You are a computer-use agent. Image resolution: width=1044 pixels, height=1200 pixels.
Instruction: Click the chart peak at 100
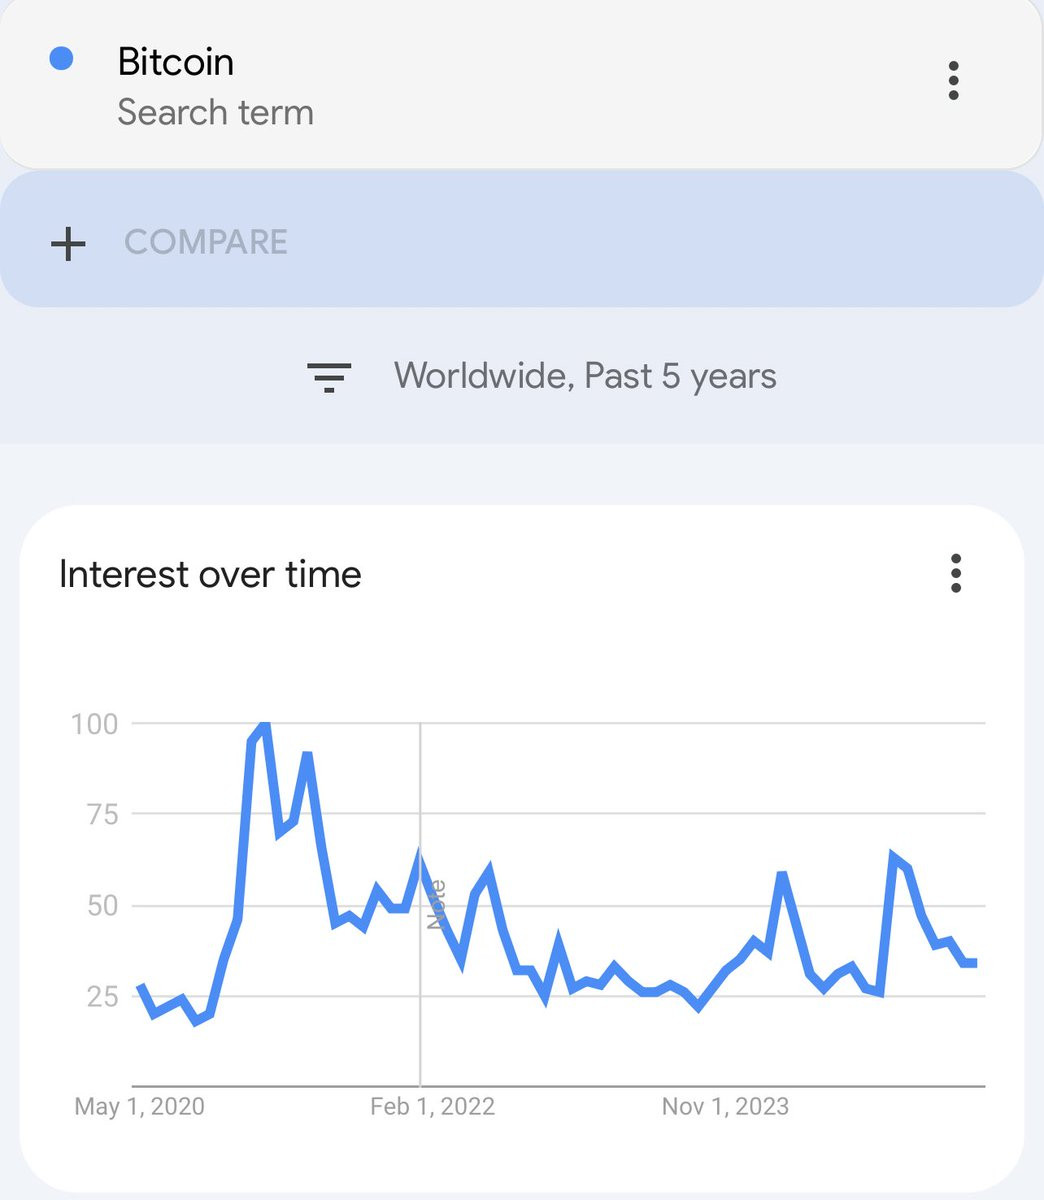(264, 722)
